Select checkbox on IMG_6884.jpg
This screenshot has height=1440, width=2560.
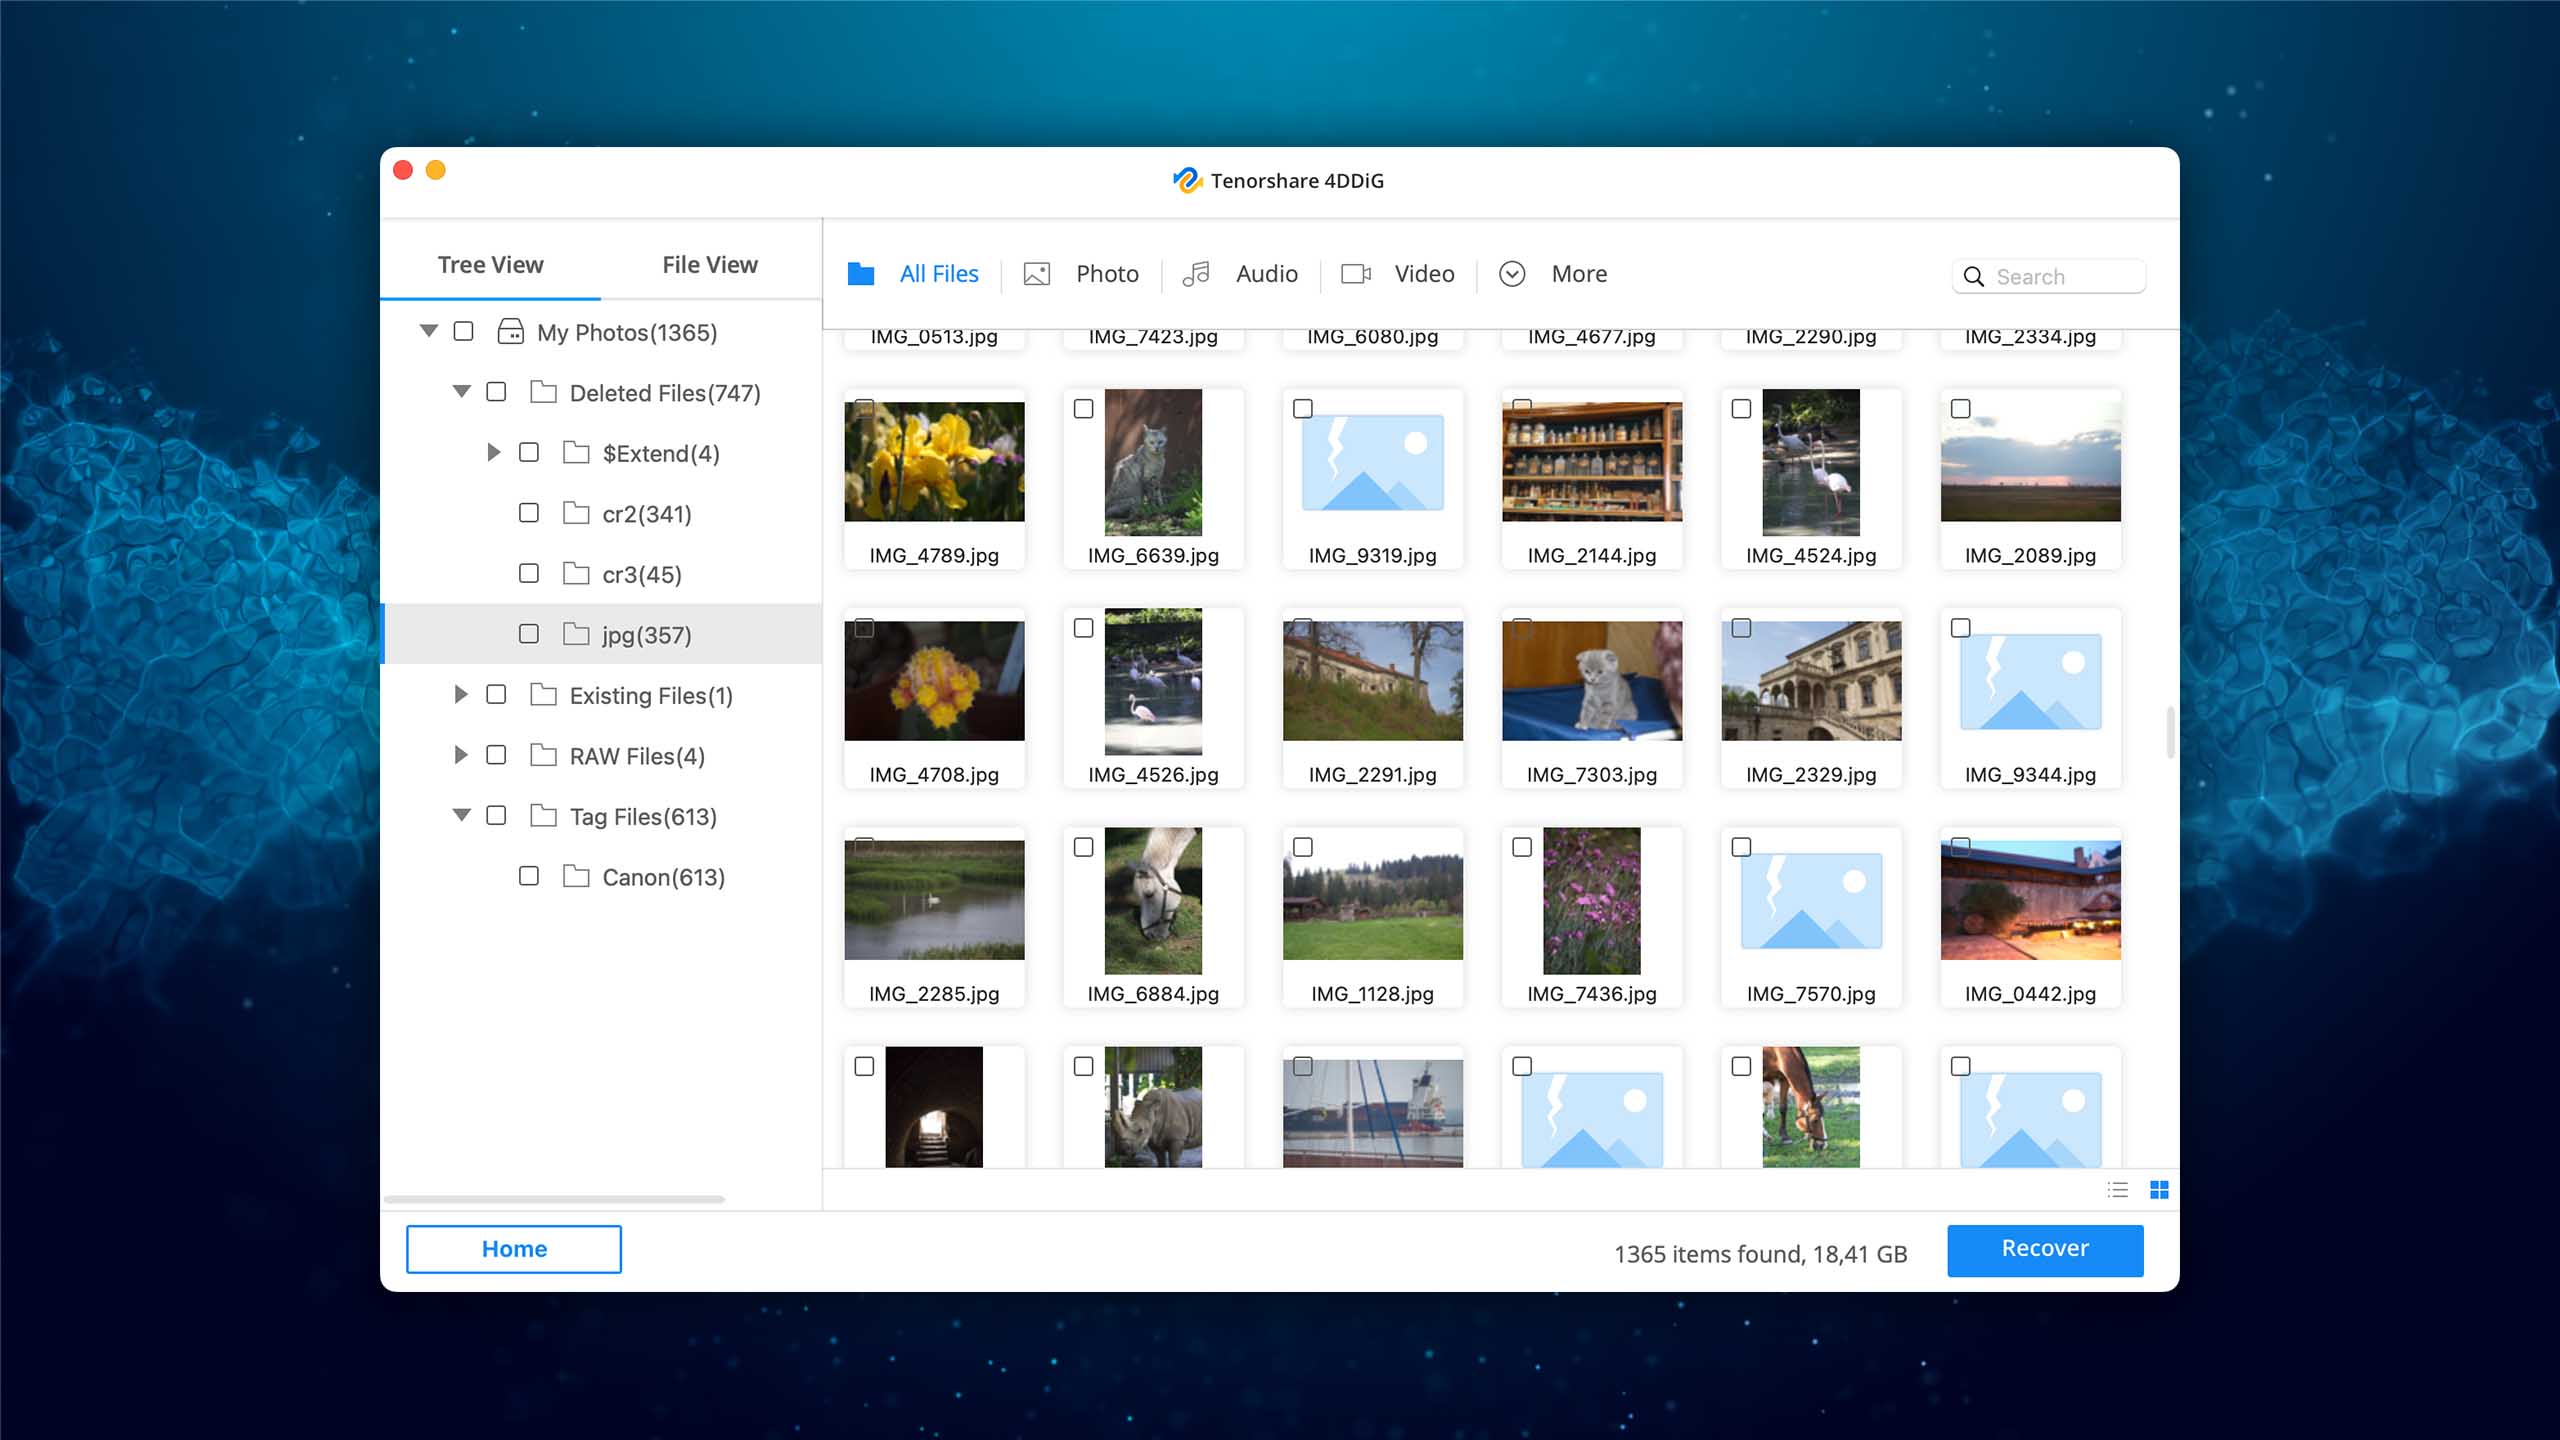1083,848
